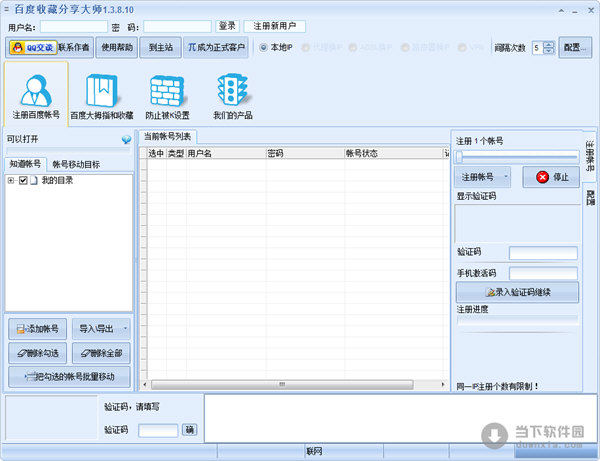This screenshot has height=461, width=600.
Task: Click the right scroll arrow of account list
Action: pos(443,384)
